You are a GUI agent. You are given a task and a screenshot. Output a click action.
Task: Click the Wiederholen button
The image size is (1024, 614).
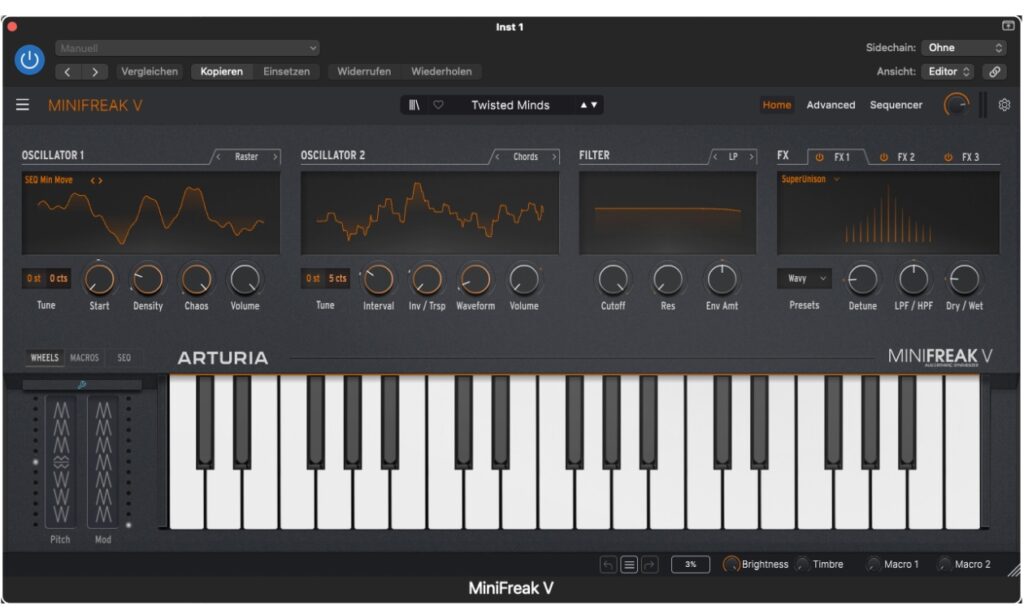point(441,72)
